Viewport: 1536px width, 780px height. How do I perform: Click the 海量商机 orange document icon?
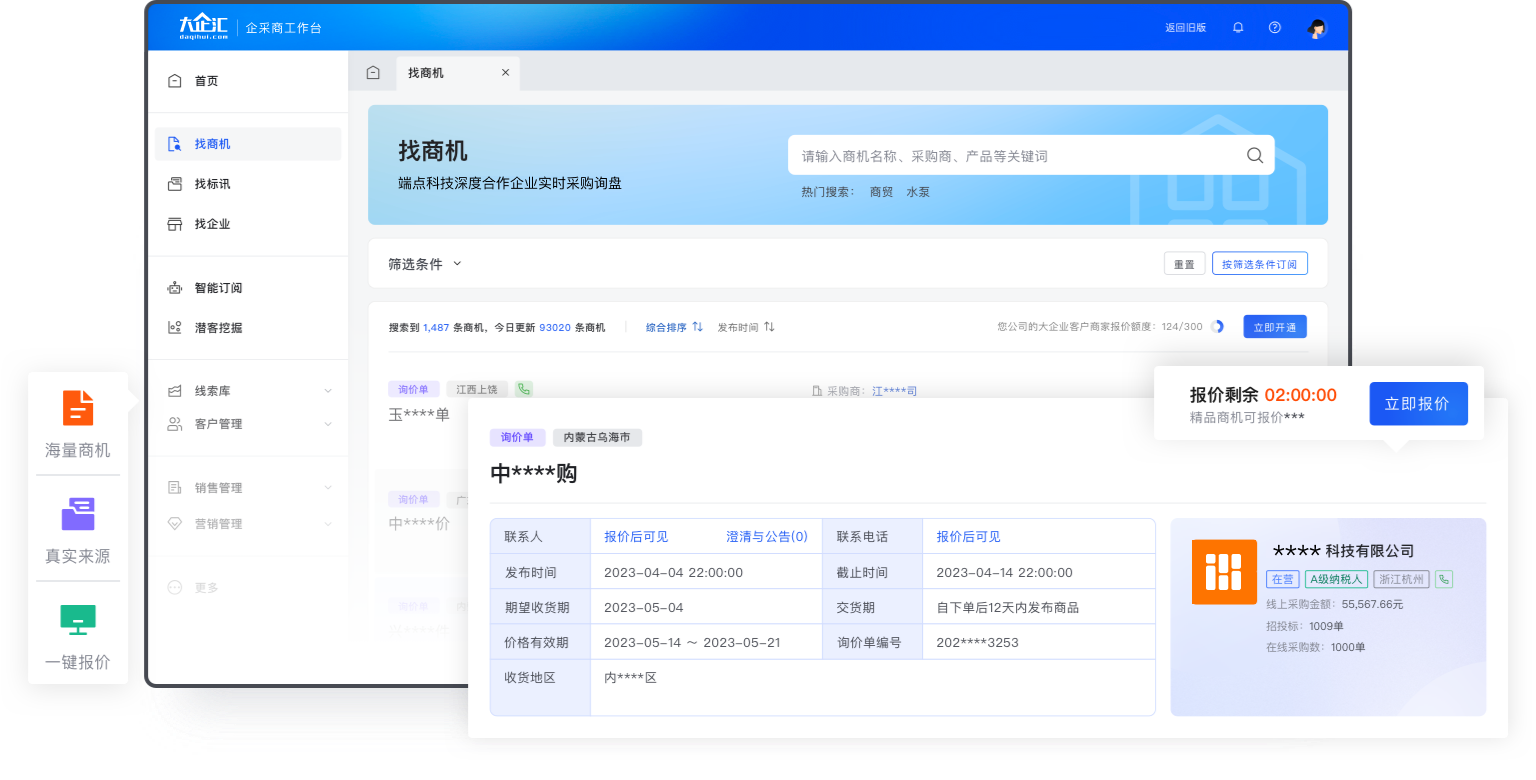(x=78, y=408)
